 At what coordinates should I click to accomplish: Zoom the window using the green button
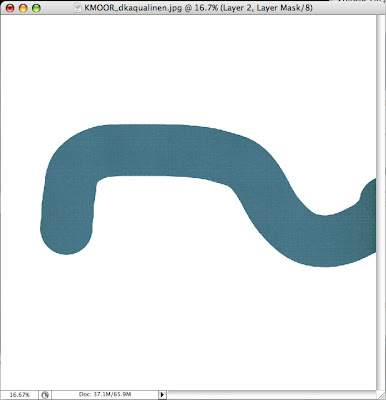pos(36,8)
